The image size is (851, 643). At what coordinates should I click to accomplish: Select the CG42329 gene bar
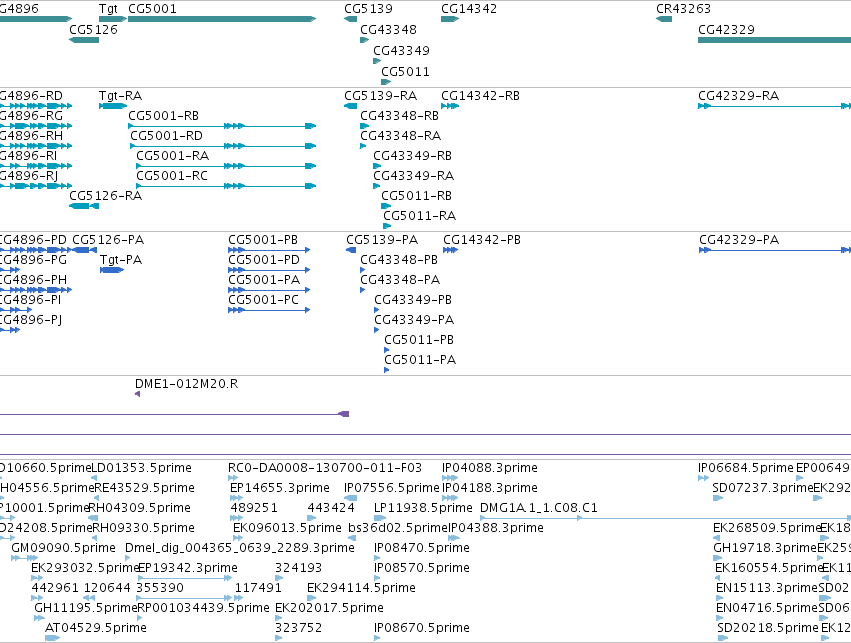tap(774, 40)
